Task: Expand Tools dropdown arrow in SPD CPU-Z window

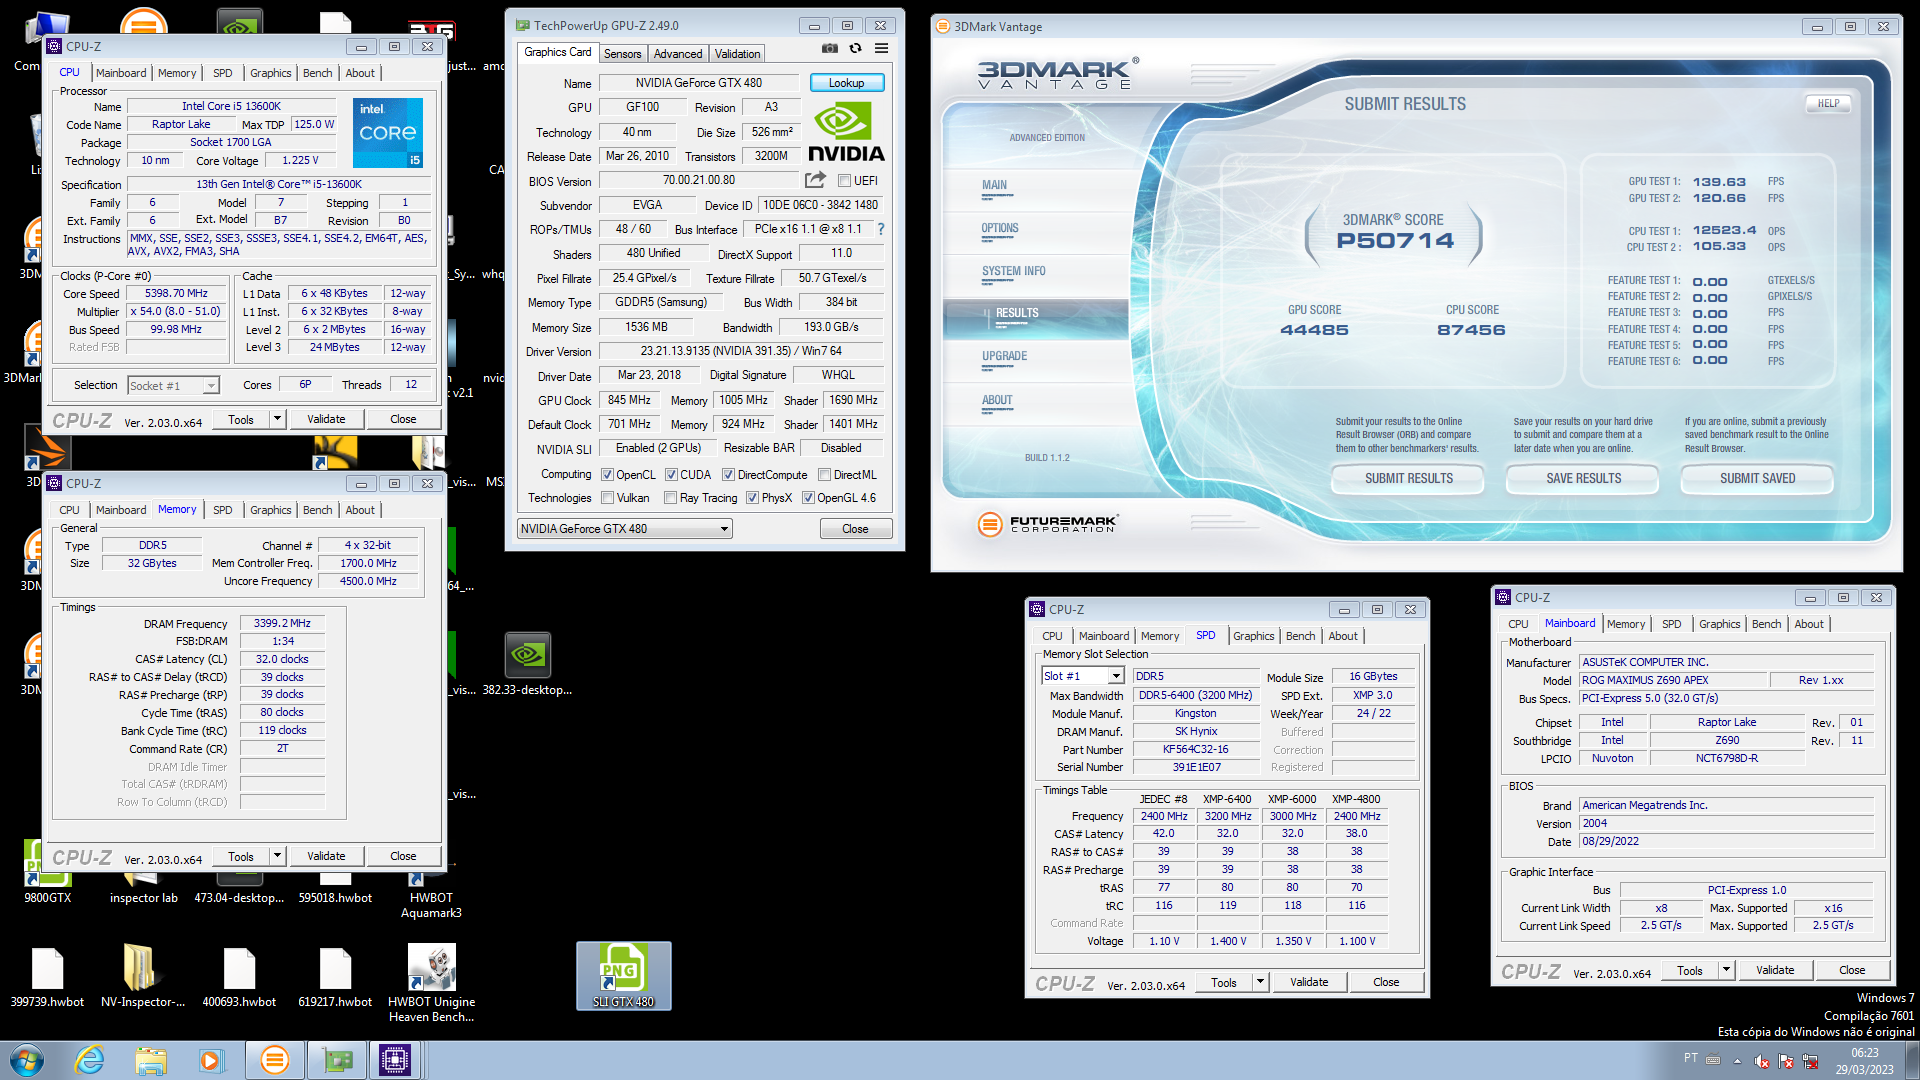Action: [1261, 982]
